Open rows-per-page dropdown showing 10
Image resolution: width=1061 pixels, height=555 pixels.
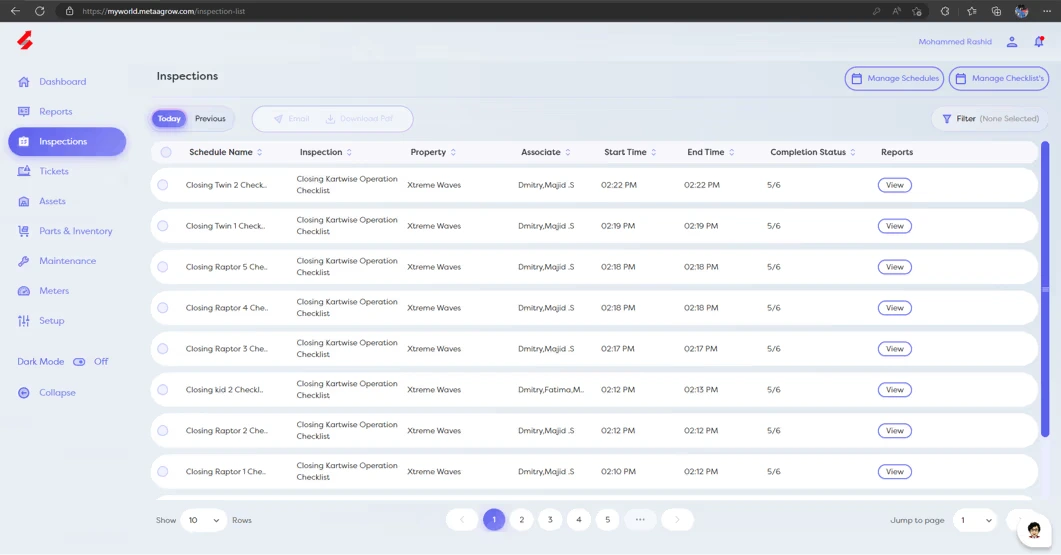[x=204, y=520]
